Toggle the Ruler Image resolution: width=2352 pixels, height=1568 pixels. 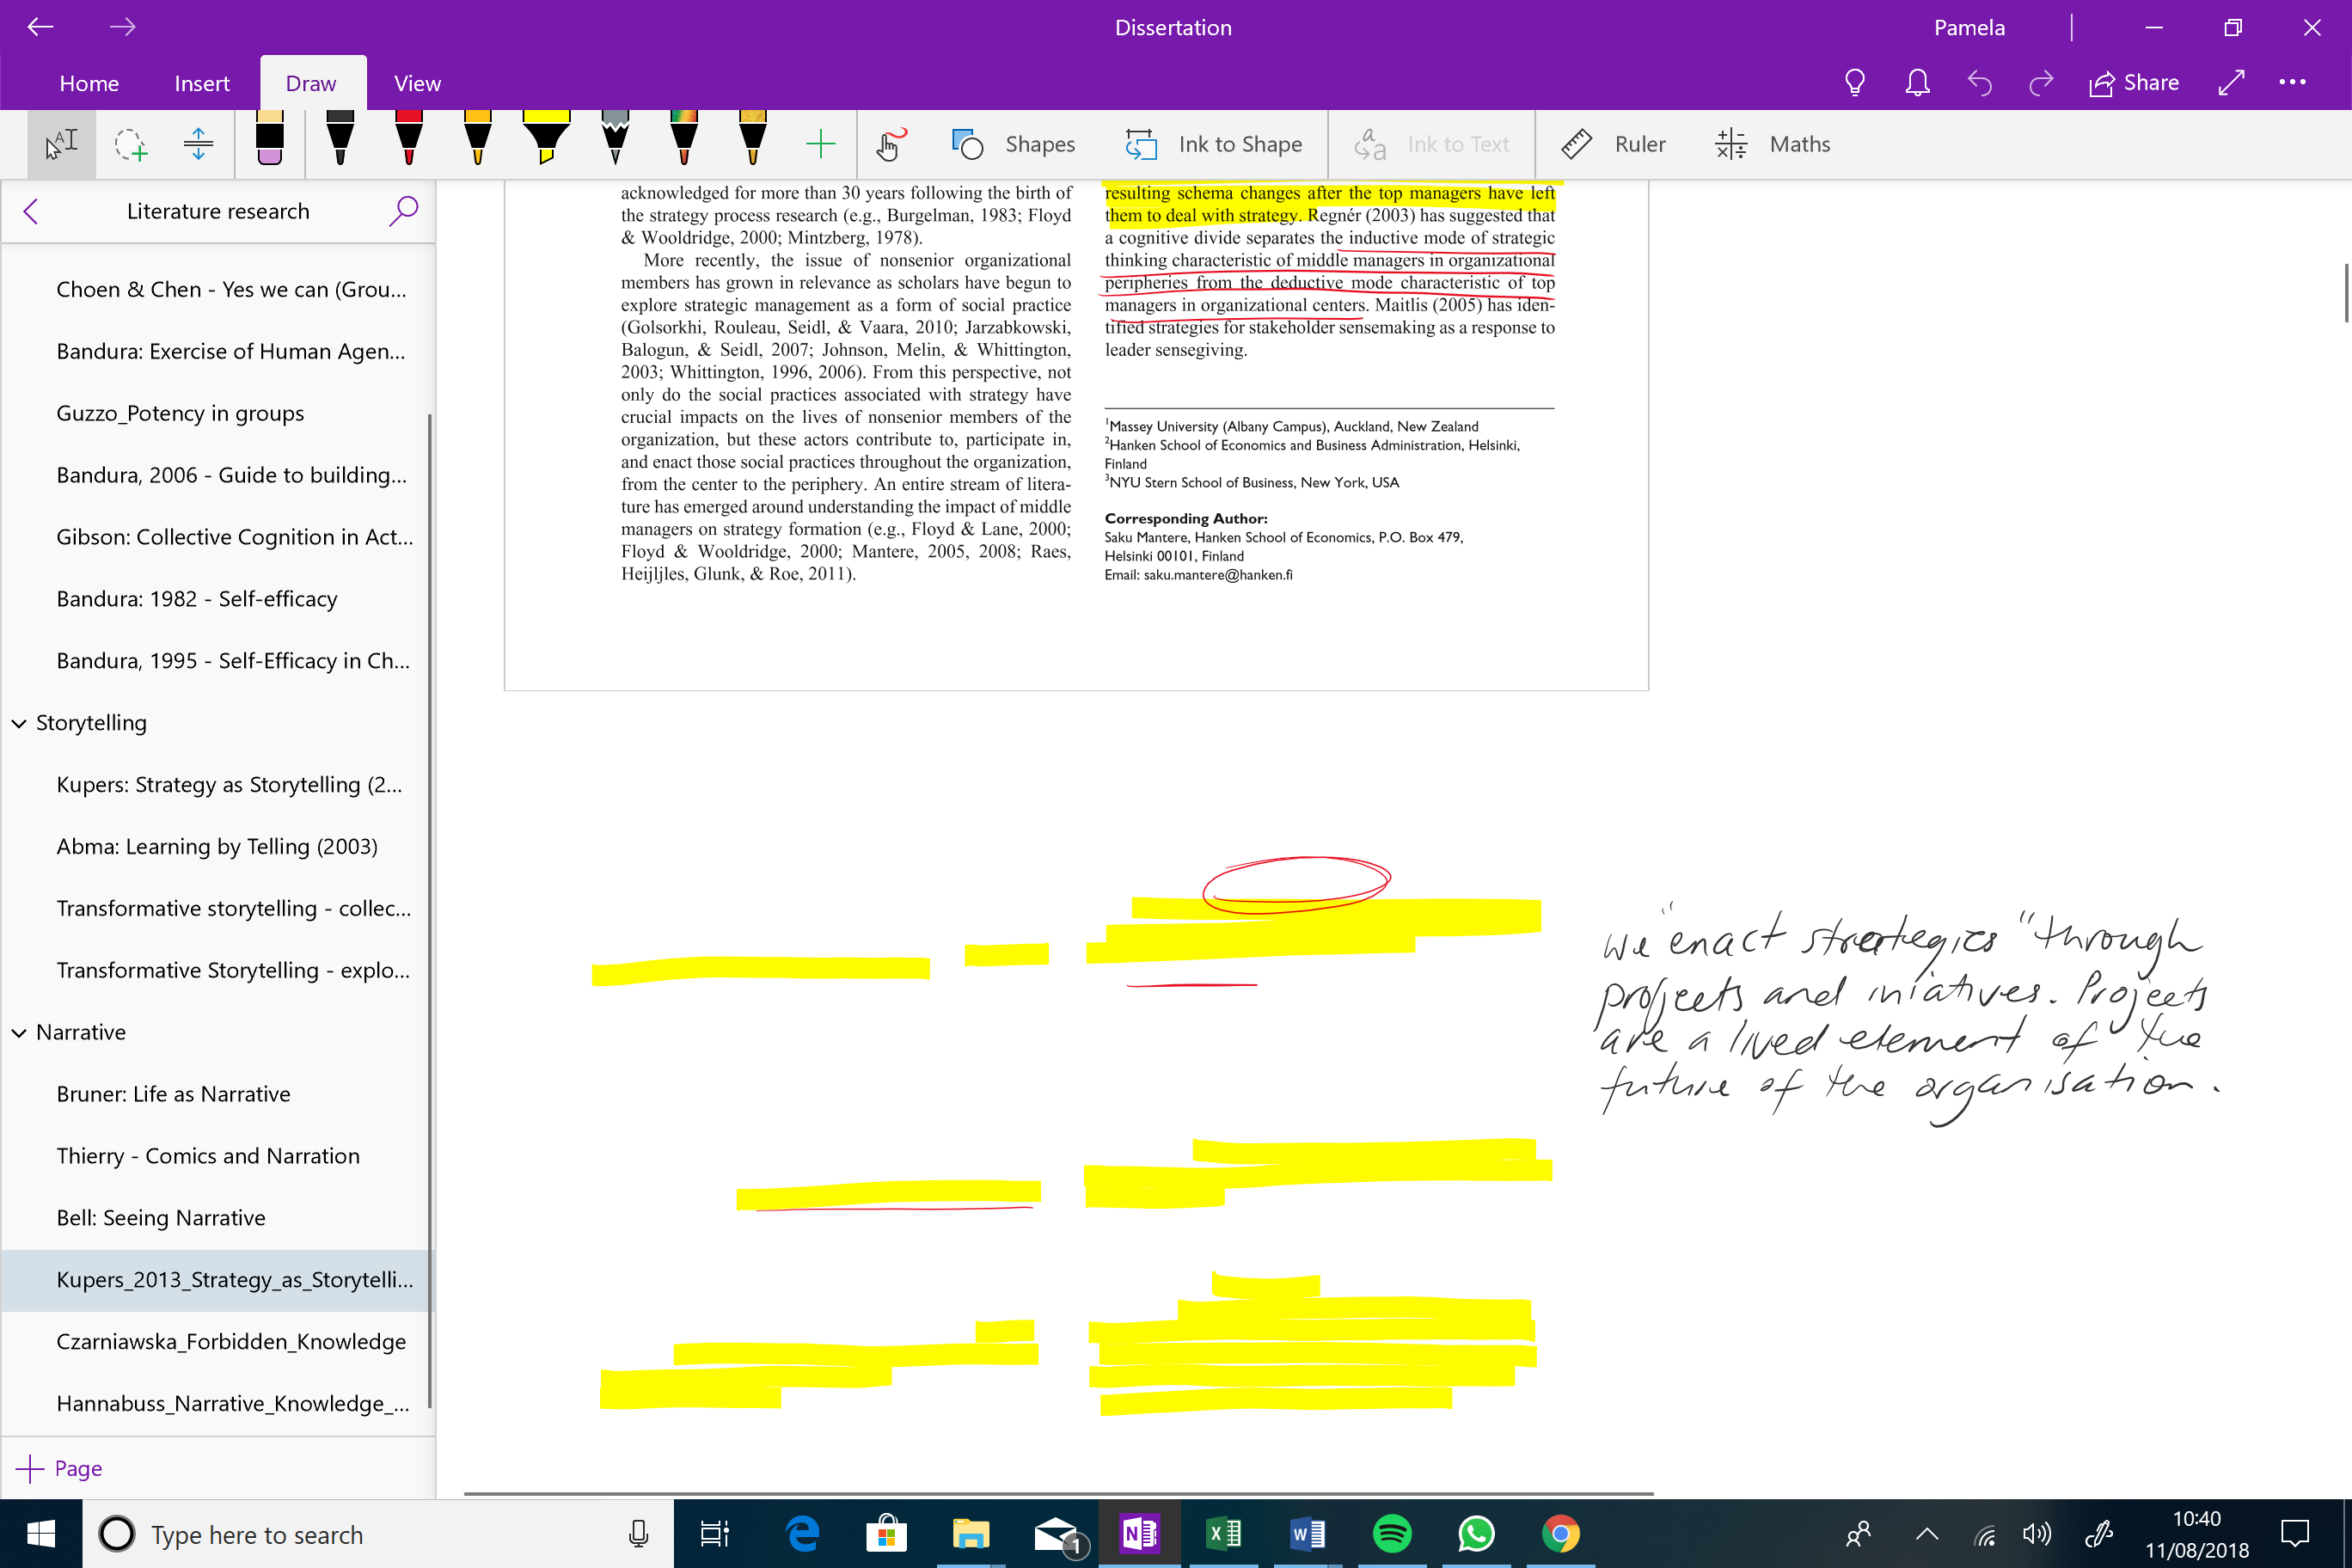click(x=1613, y=144)
